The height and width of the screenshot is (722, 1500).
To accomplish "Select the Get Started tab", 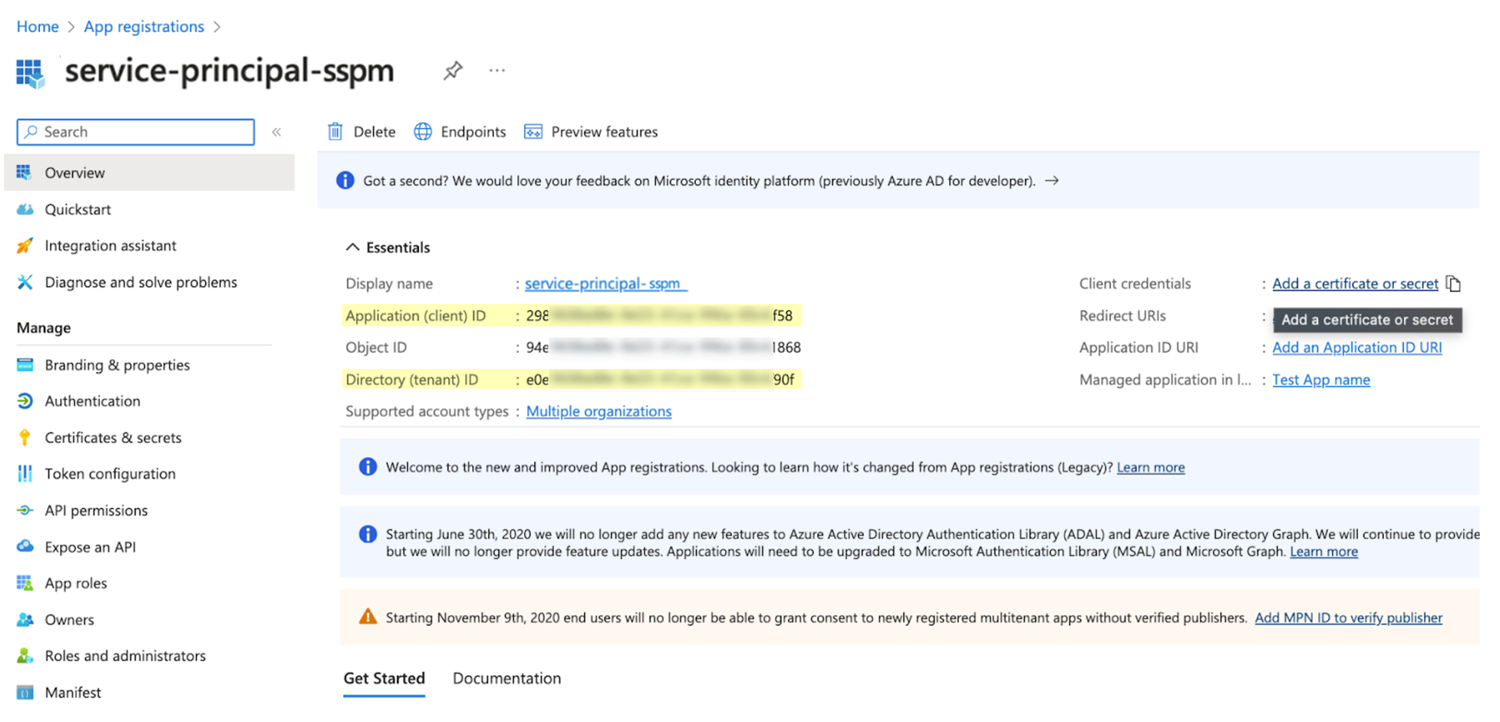I will [384, 678].
